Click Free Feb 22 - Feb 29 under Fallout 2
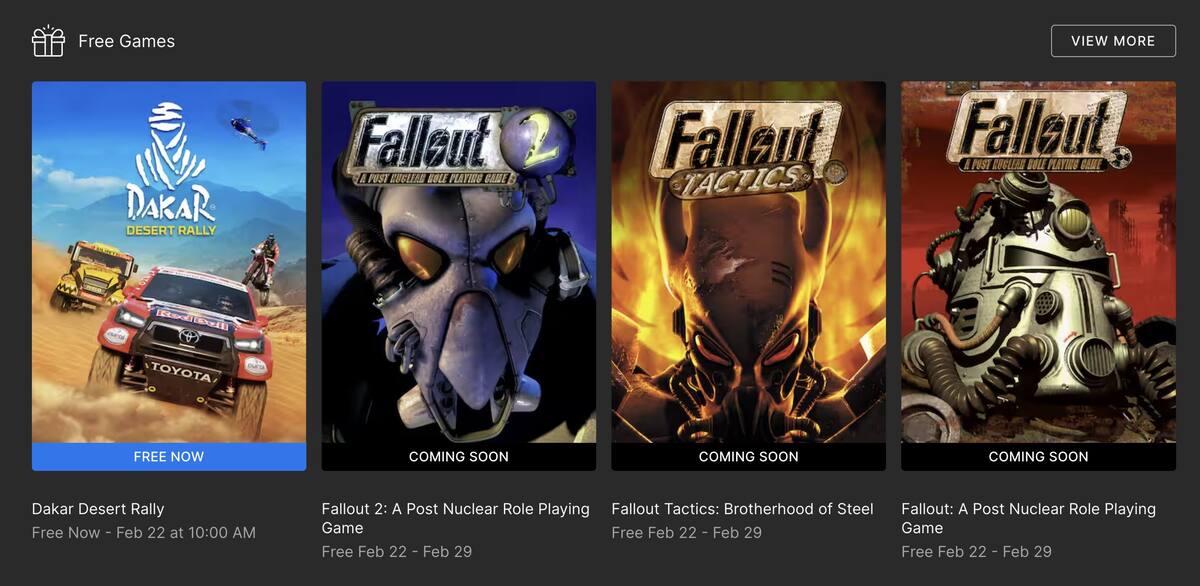The image size is (1200, 586). point(397,551)
